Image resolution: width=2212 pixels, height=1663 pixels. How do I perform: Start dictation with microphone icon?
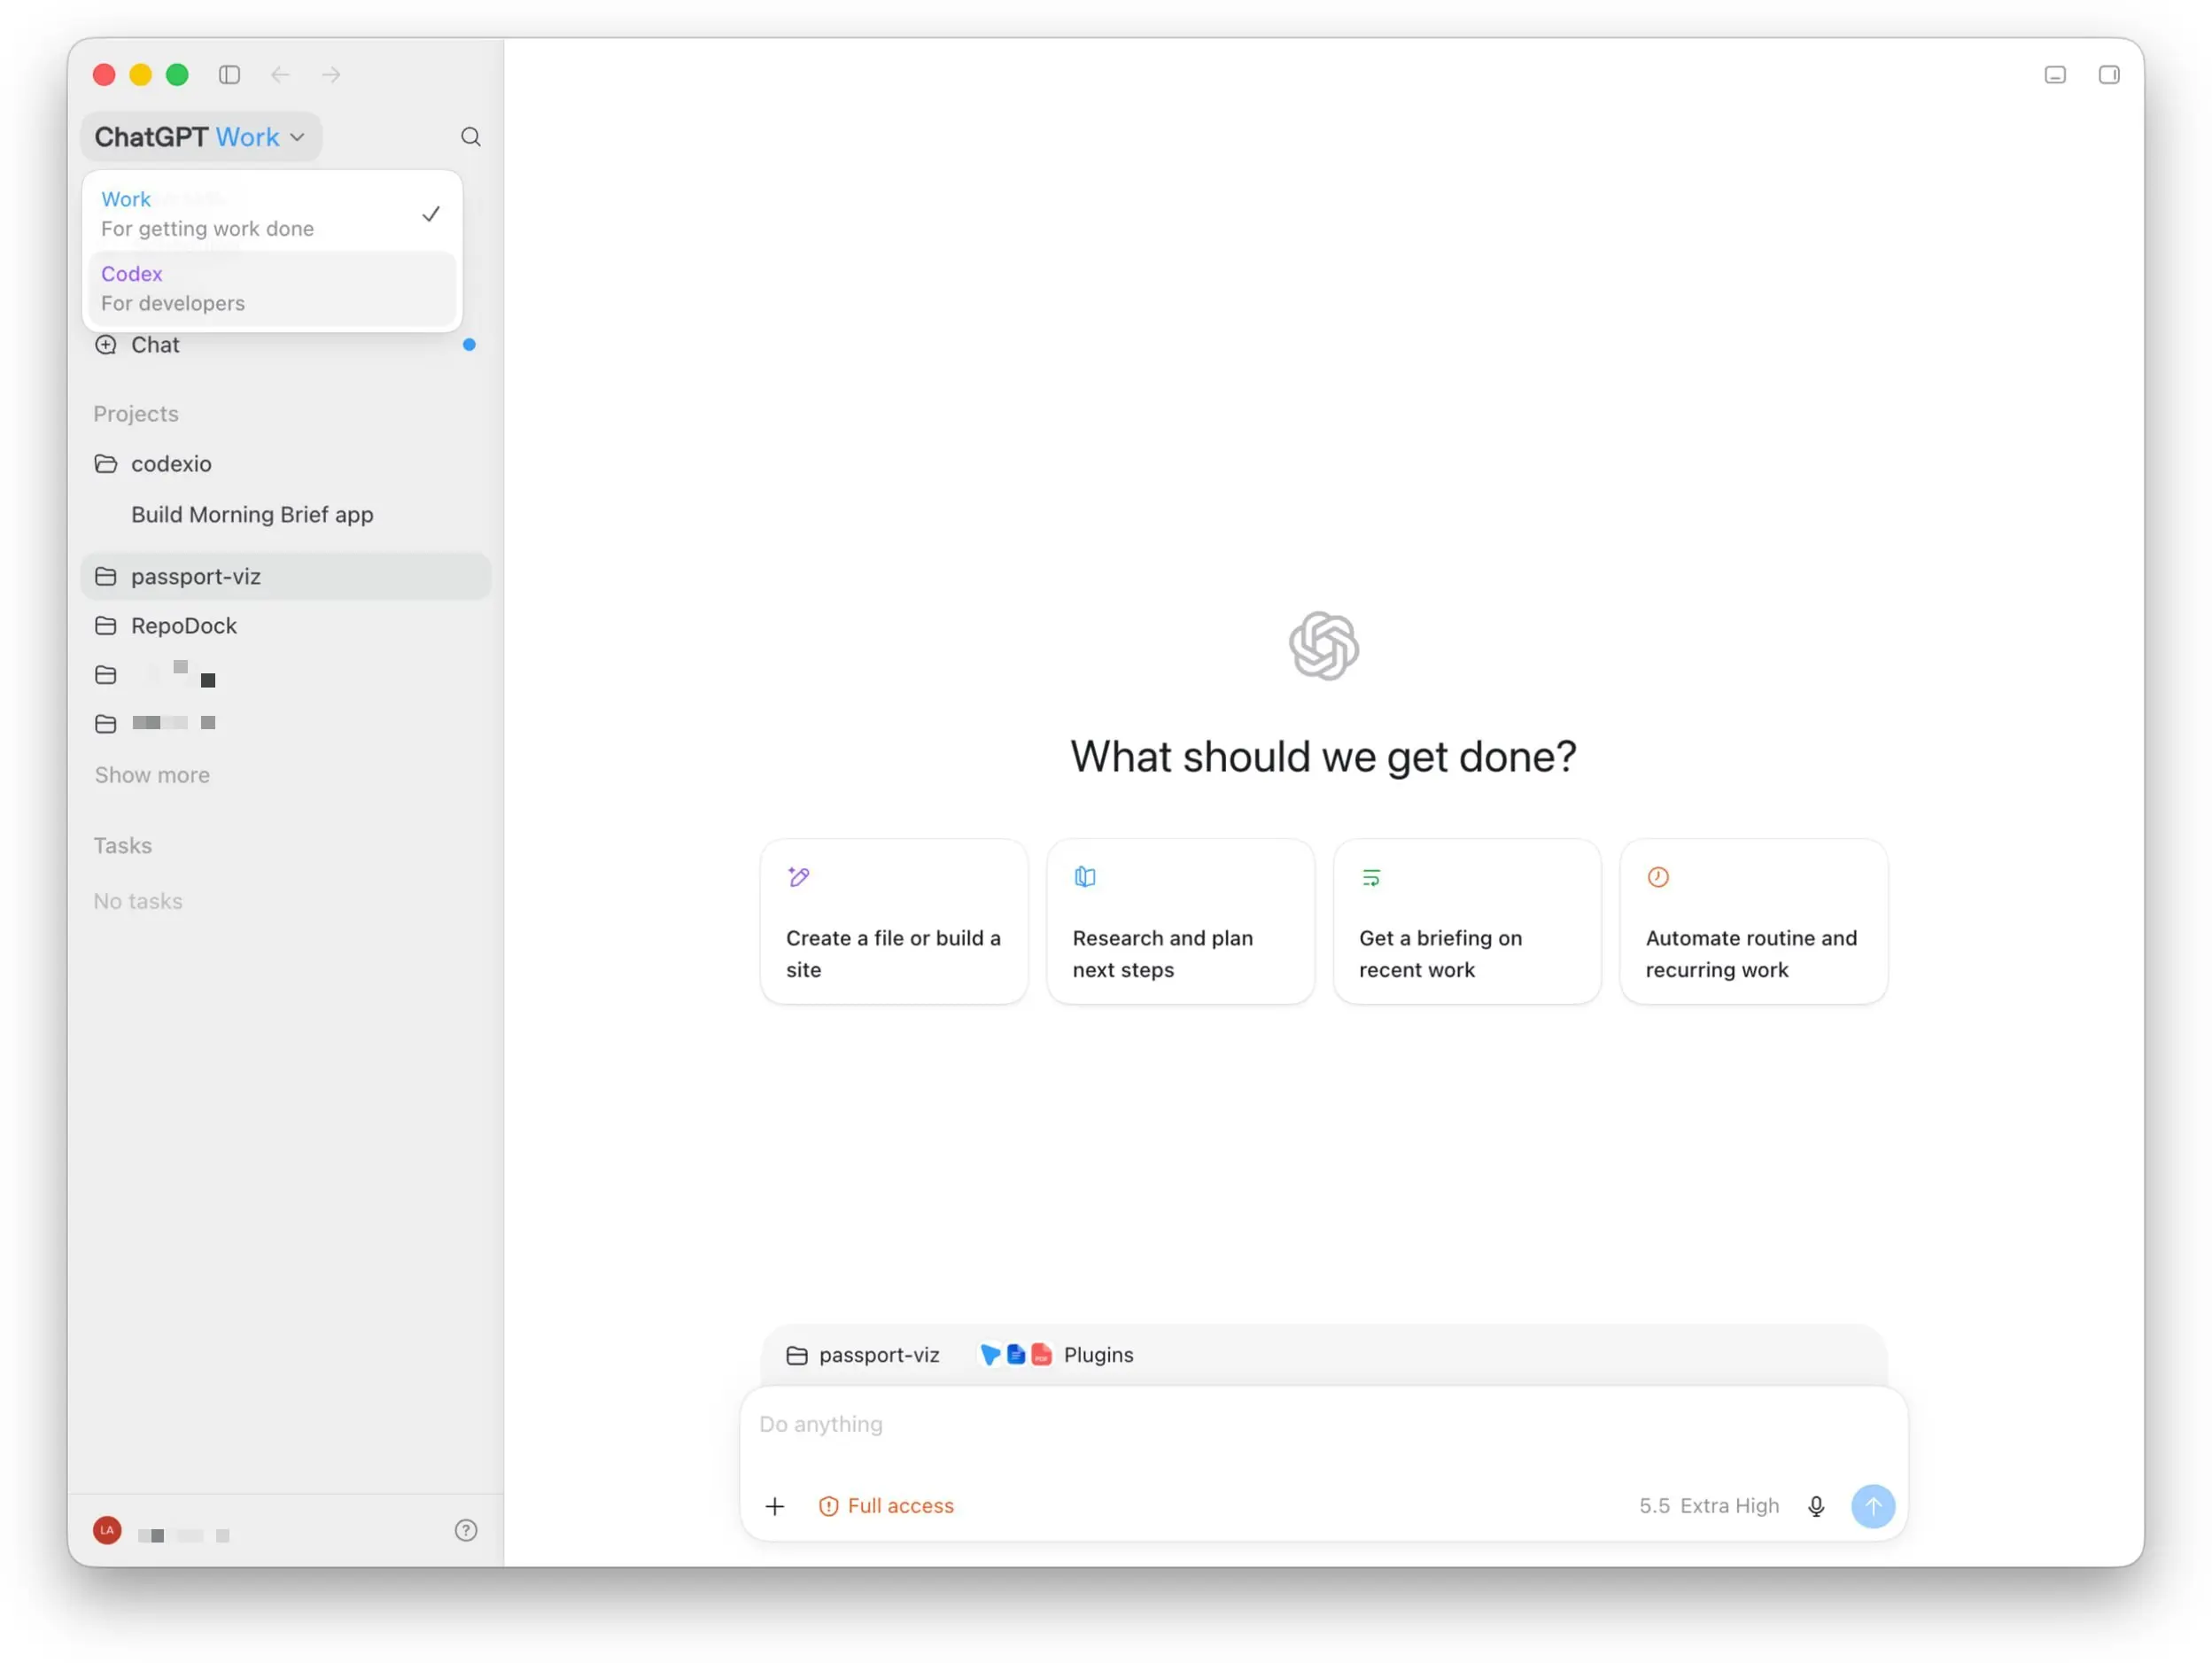tap(1816, 1506)
